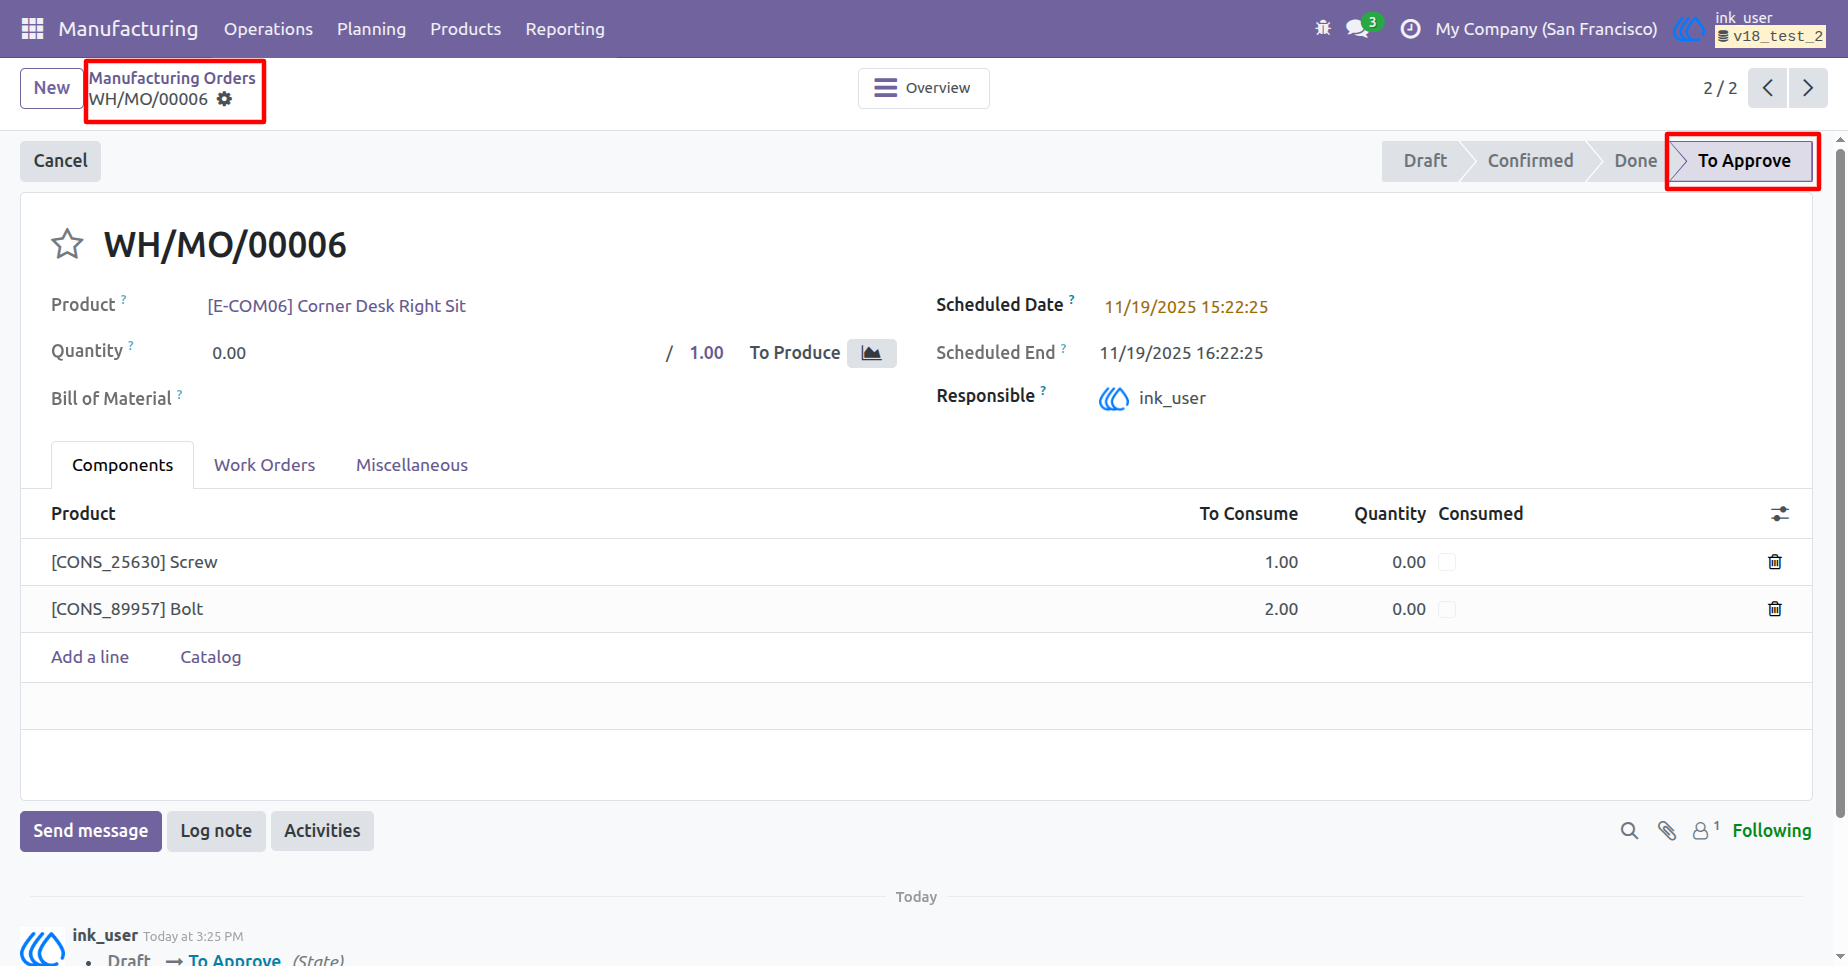Viewport: 1848px width, 966px height.
Task: Open the company switcher My Company
Action: point(1546,29)
